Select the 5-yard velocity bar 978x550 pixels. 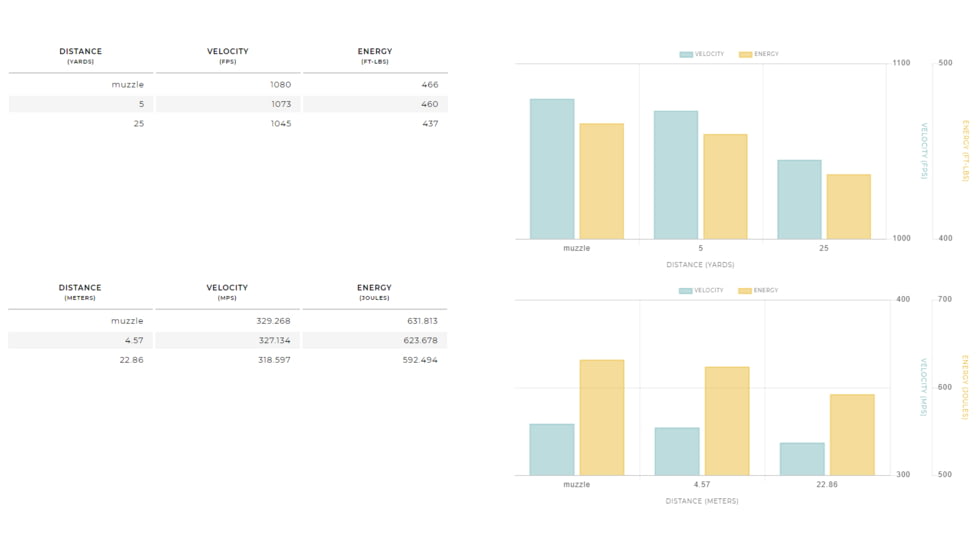point(676,175)
